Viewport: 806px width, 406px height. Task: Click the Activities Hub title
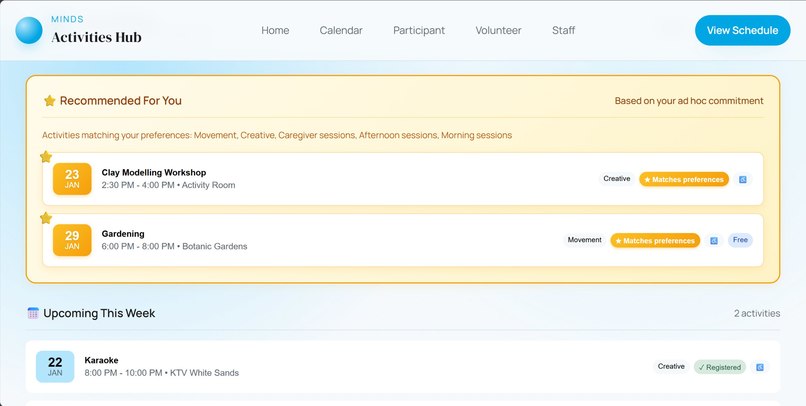pyautogui.click(x=96, y=37)
